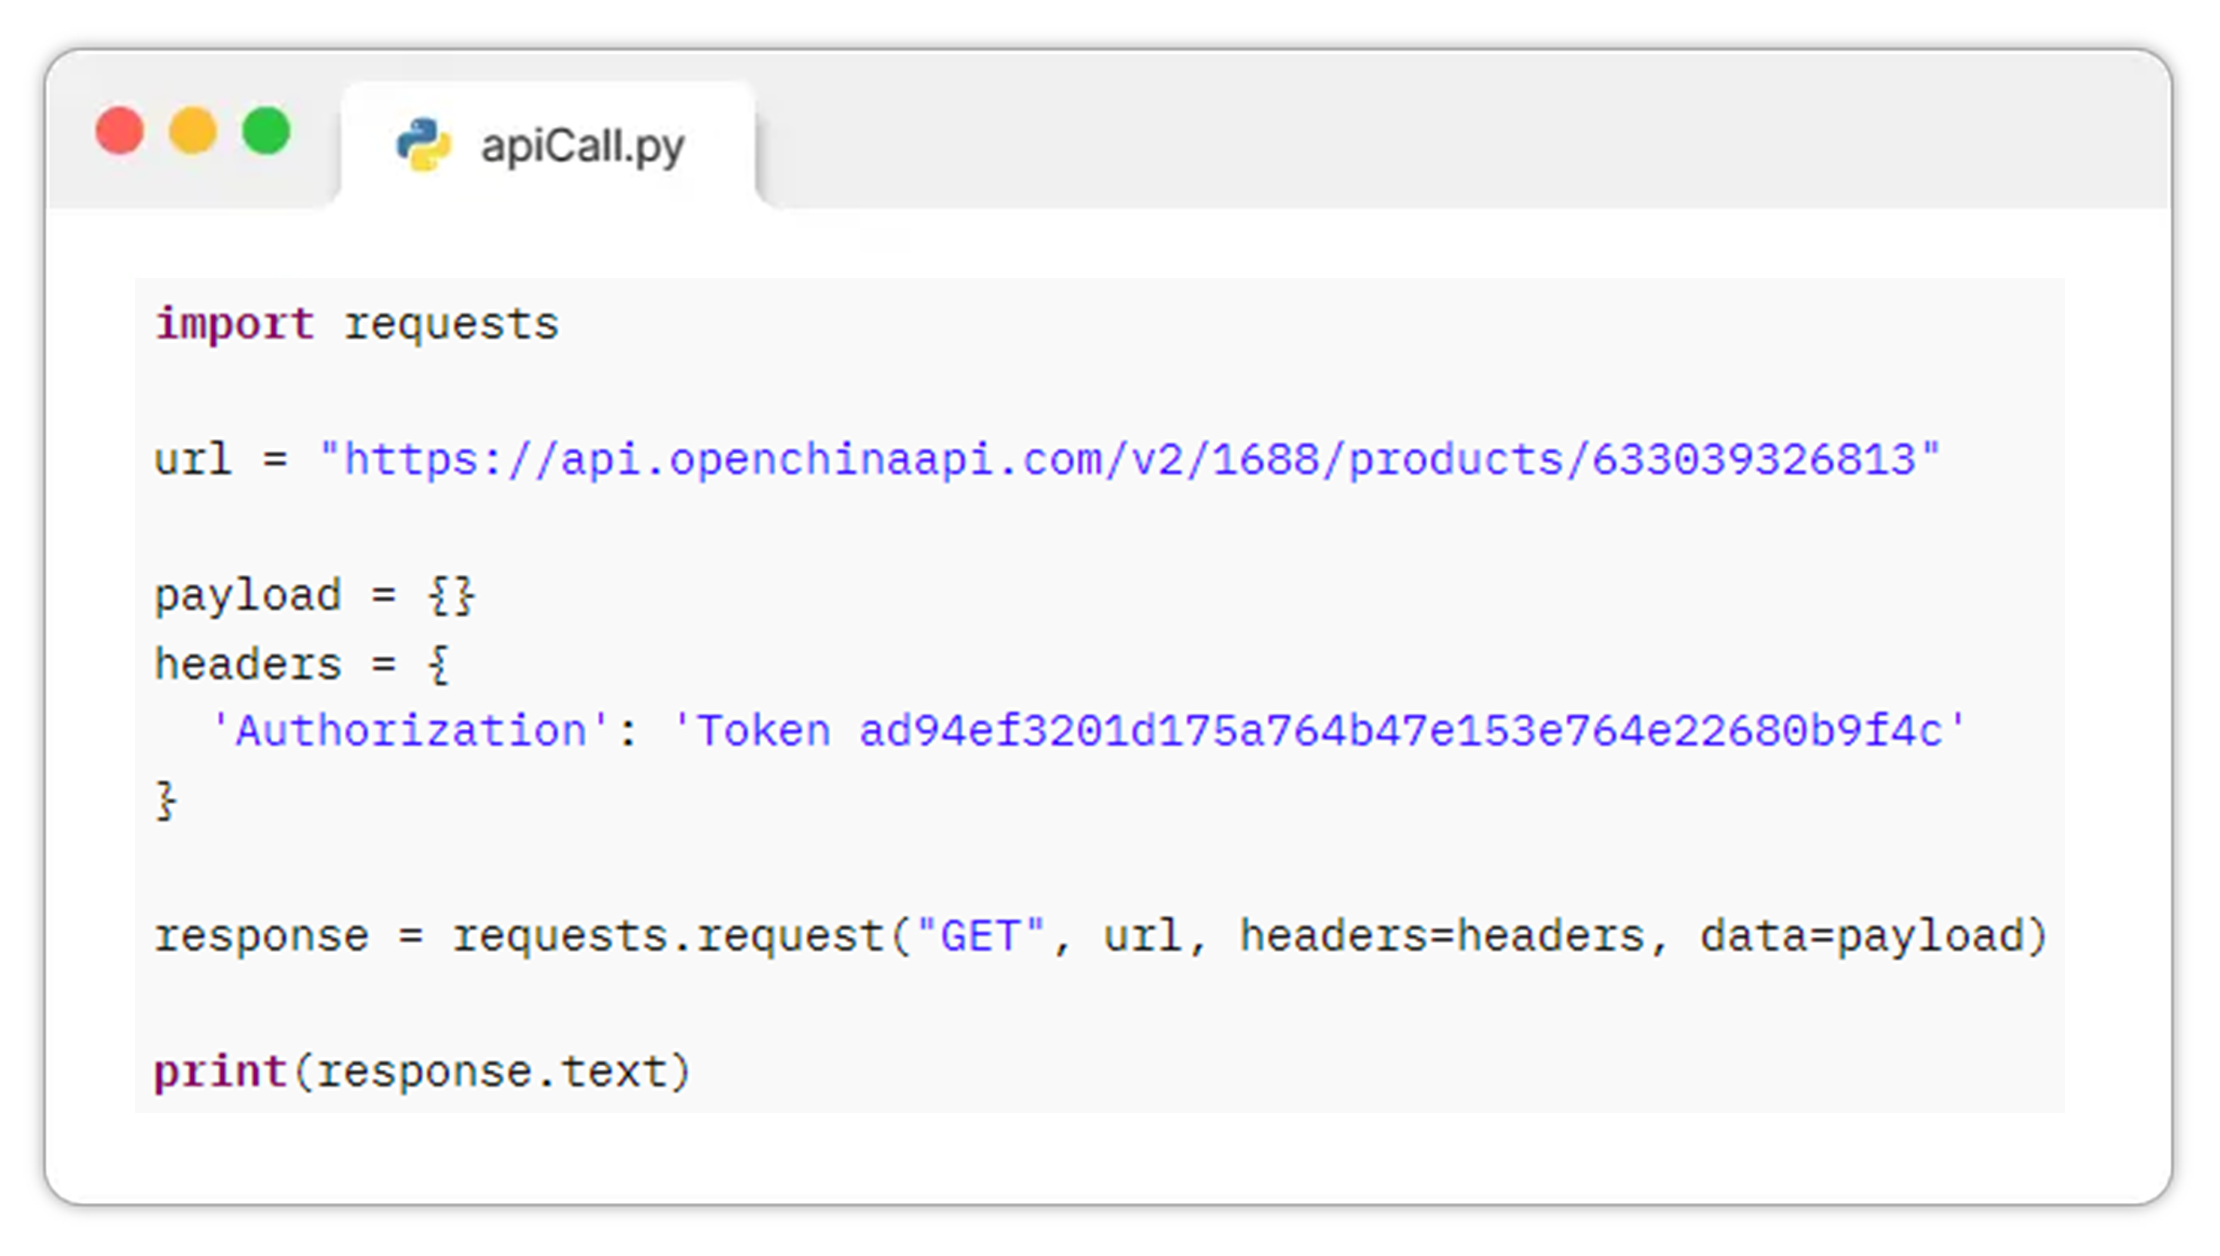This screenshot has height=1256, width=2220.
Task: Click the response variable name
Action: pyautogui.click(x=262, y=938)
